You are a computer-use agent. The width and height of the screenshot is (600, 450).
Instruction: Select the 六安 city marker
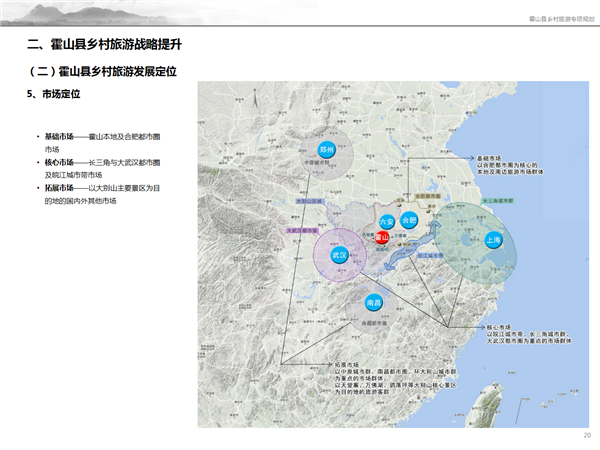pos(387,220)
